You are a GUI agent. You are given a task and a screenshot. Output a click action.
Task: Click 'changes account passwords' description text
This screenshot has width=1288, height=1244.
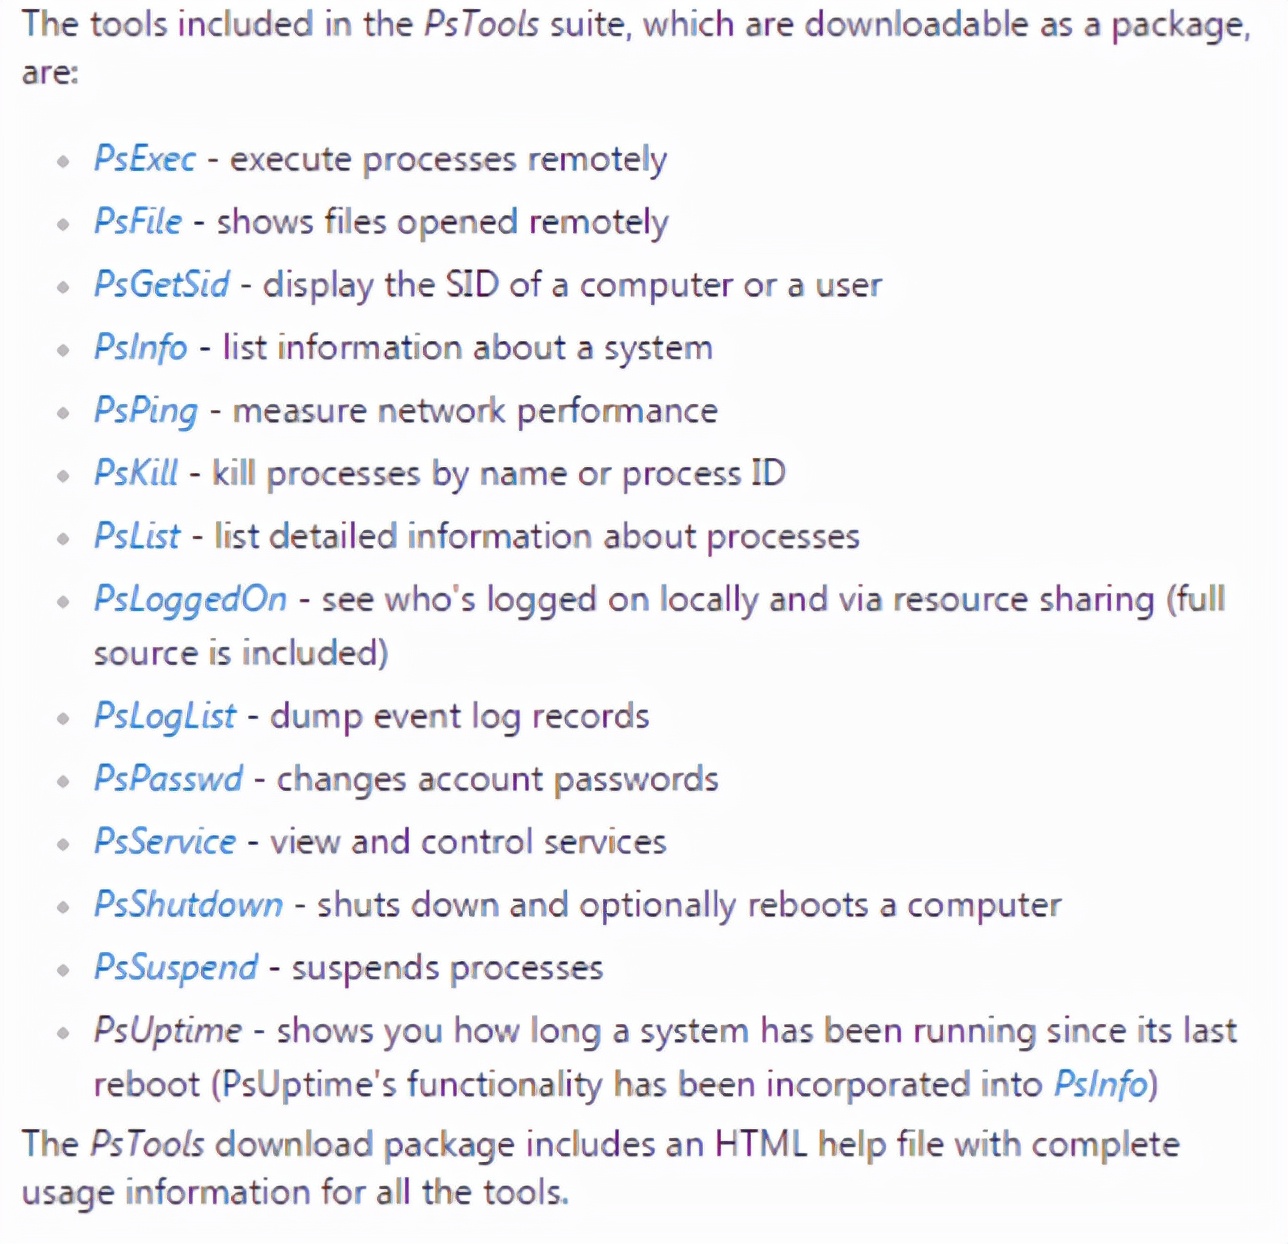(497, 780)
